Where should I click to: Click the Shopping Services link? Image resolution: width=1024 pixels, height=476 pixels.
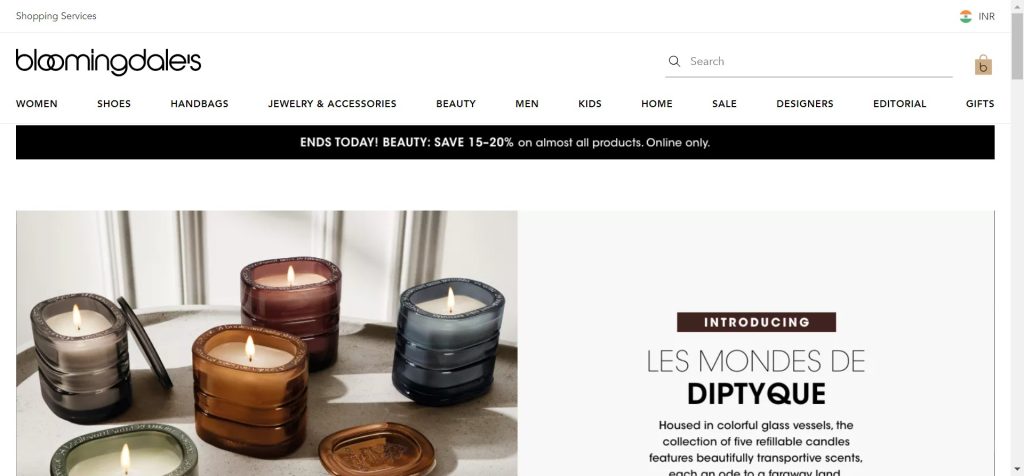pyautogui.click(x=56, y=16)
